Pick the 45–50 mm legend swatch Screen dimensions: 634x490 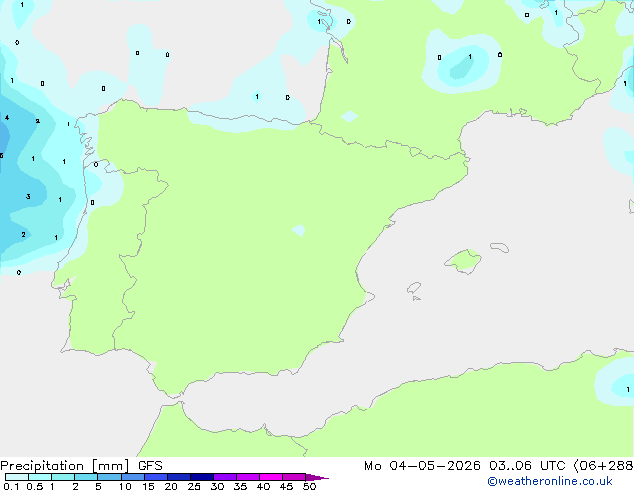[x=294, y=477]
